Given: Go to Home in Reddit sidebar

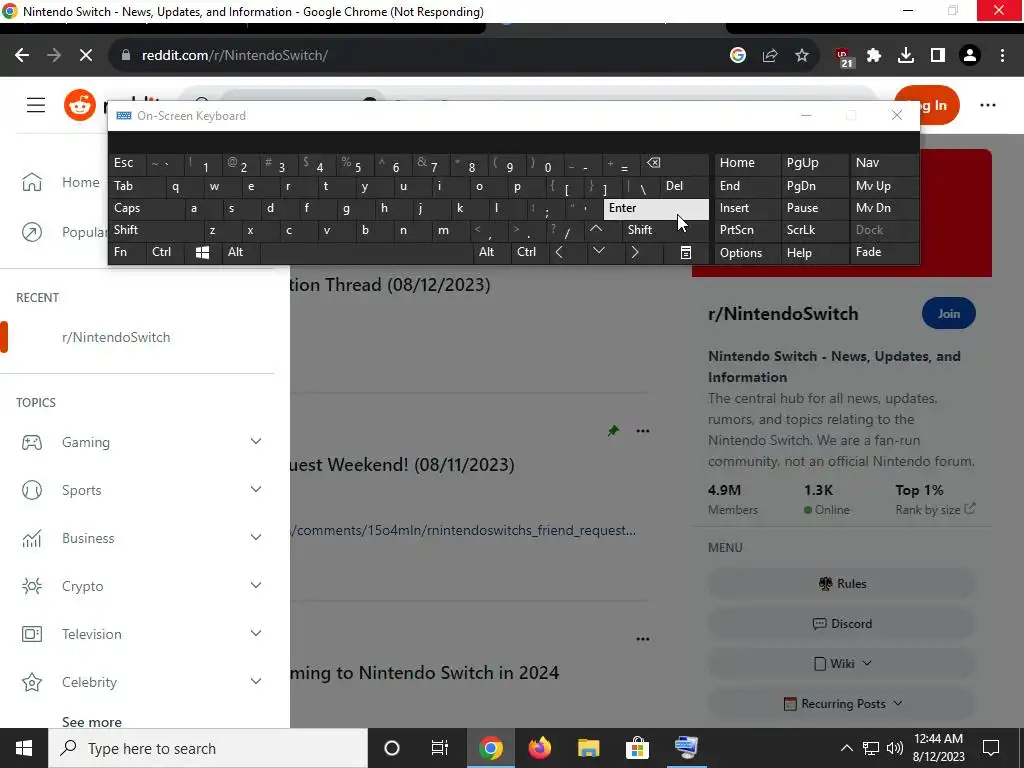Looking at the screenshot, I should [x=137, y=182].
